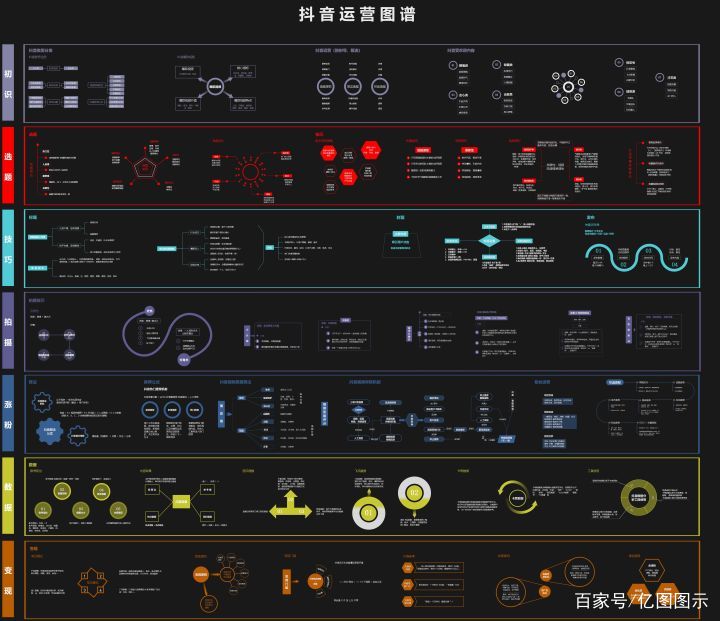Click the olive segmented donut ring
This screenshot has width=720, height=621.
tap(638, 497)
